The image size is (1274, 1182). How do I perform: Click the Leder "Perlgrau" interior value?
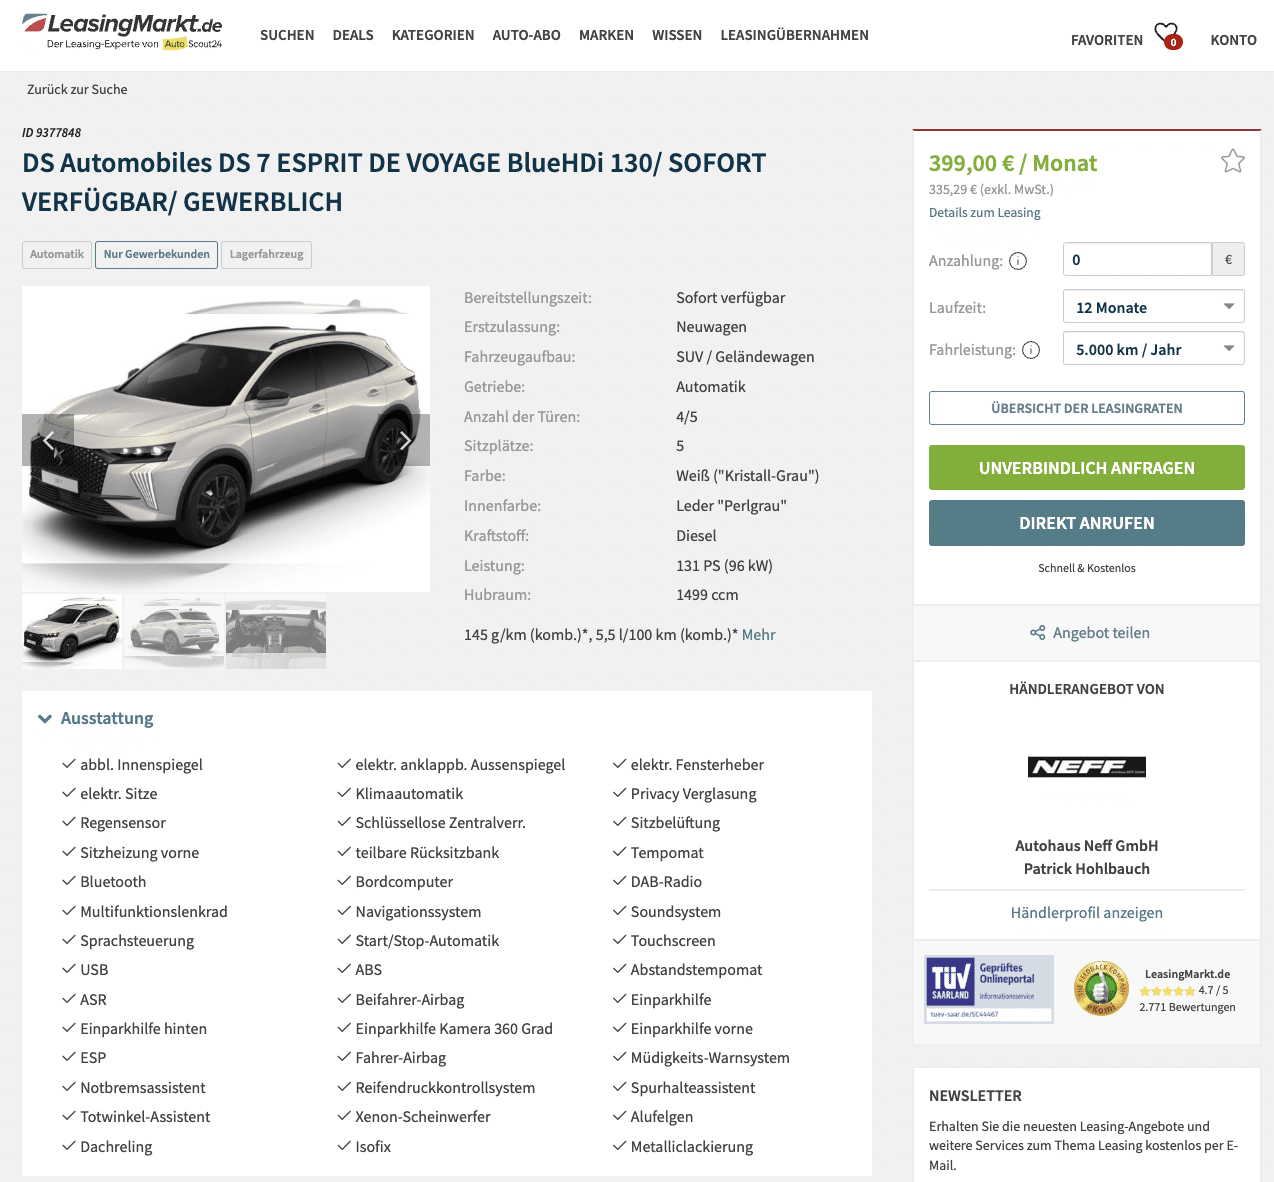(731, 506)
